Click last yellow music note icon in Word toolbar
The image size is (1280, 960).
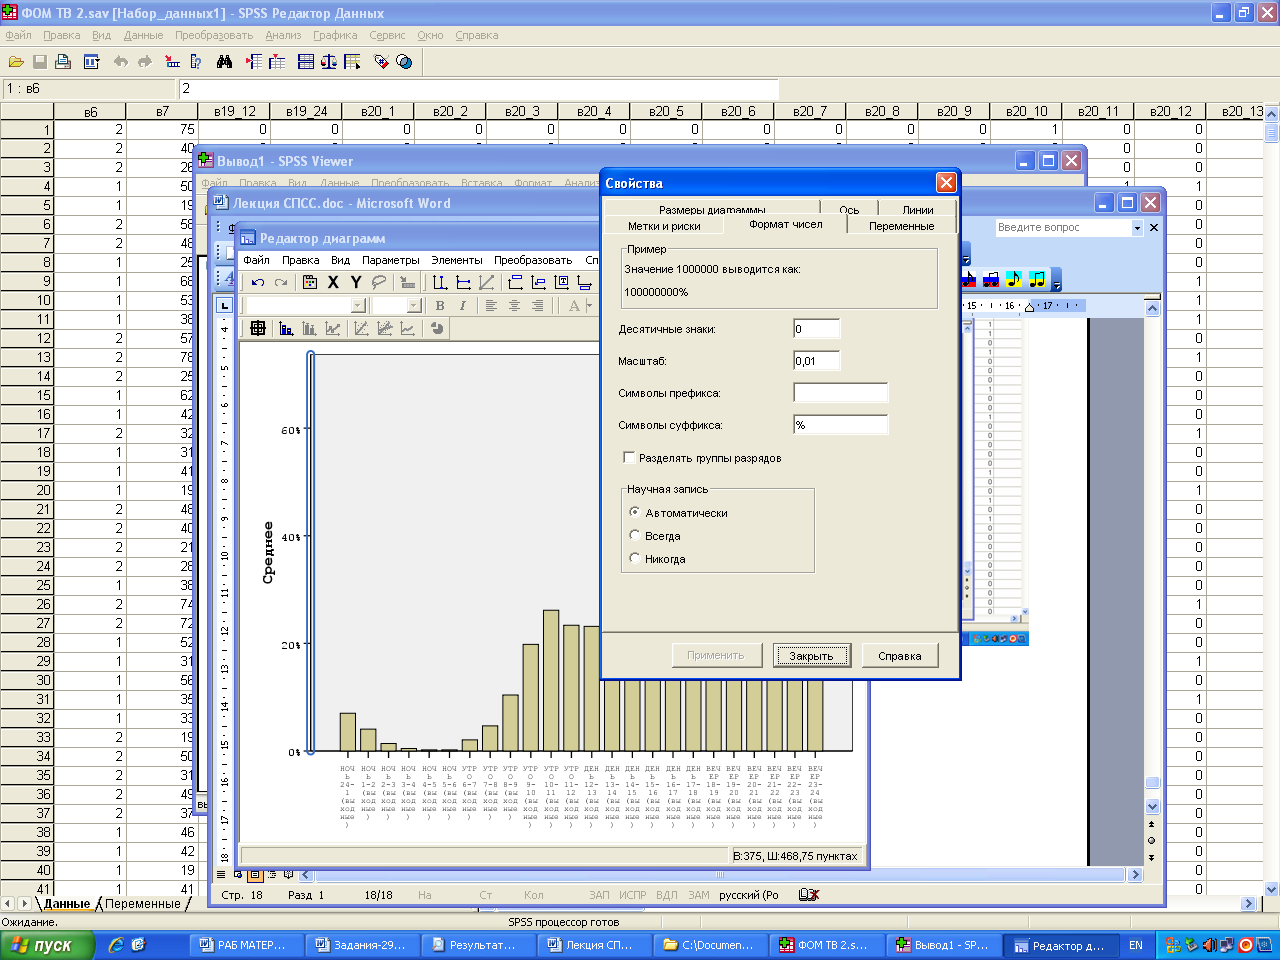coord(1037,279)
